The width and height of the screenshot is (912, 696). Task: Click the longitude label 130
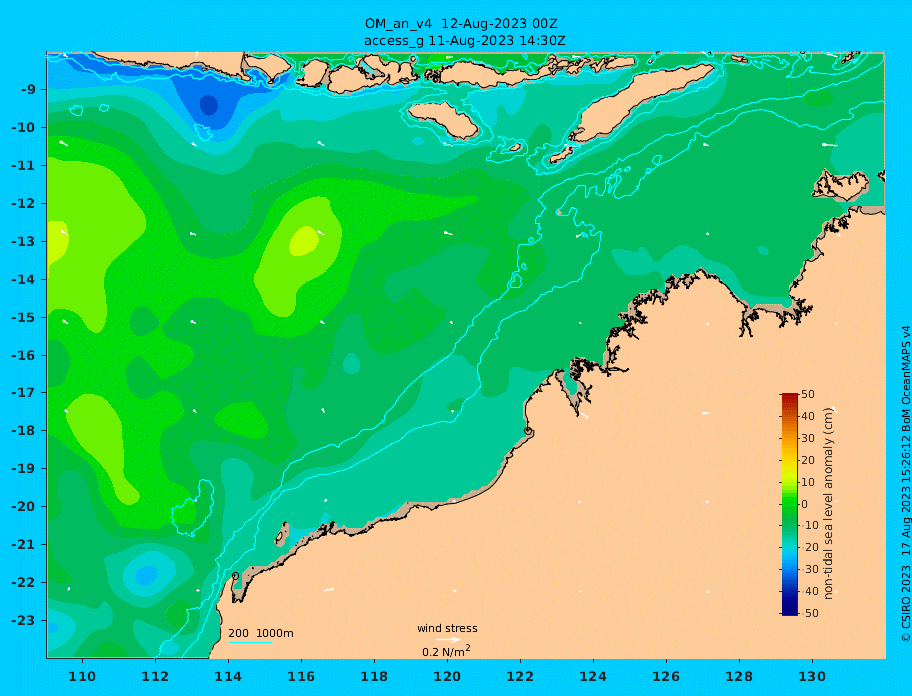(812, 676)
